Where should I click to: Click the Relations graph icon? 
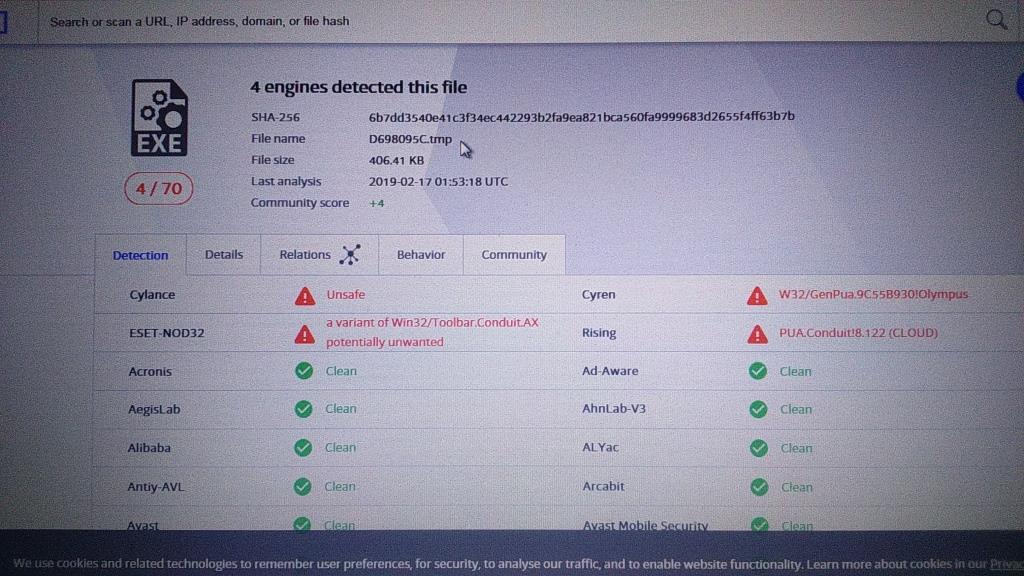click(350, 255)
